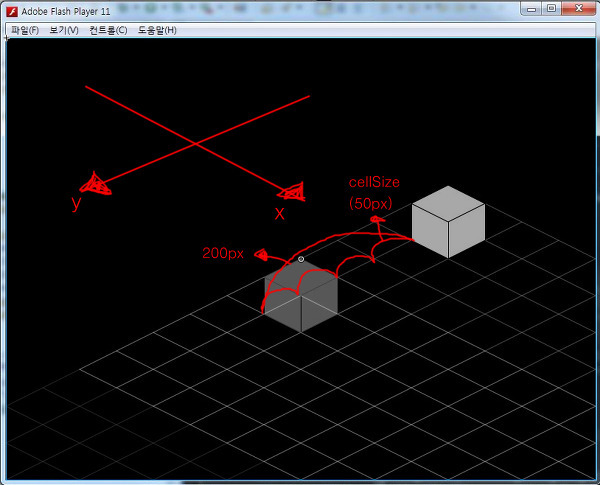Screen dimensions: 600x485
Task: Close the Flash Player window
Action: [x=578, y=8]
